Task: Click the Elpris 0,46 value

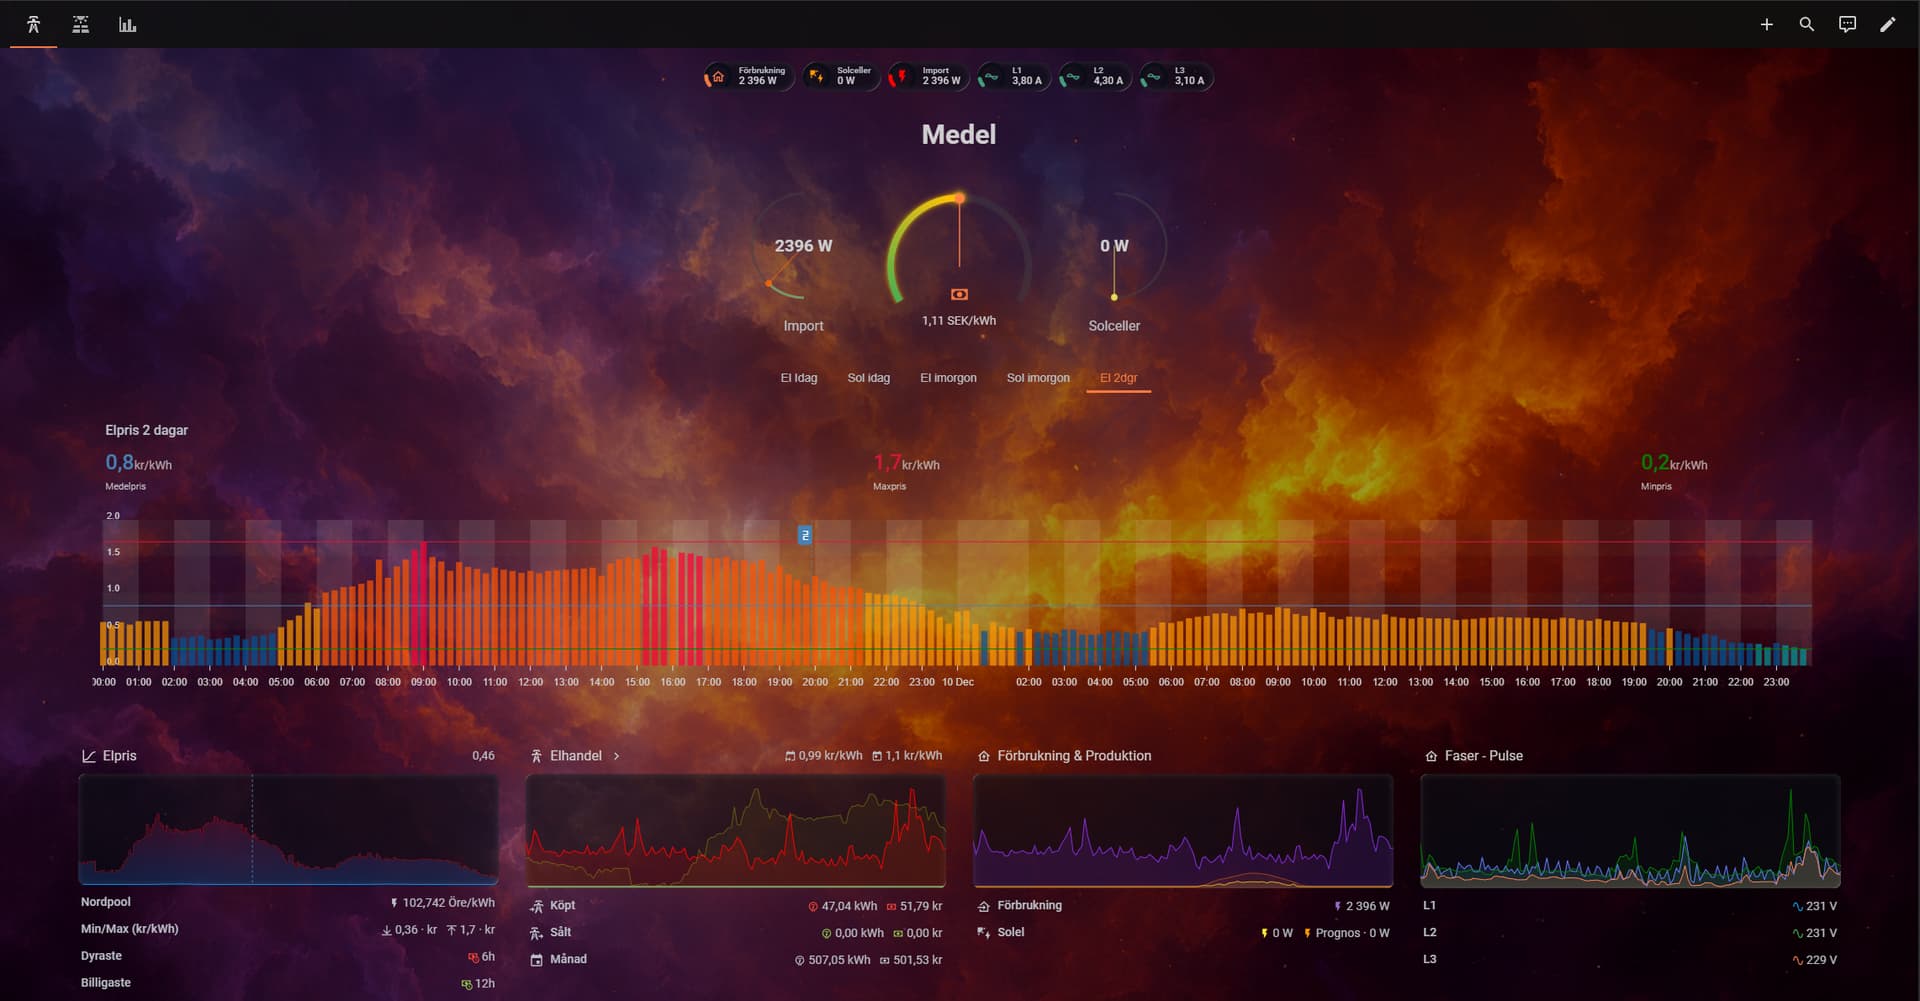Action: coord(483,756)
